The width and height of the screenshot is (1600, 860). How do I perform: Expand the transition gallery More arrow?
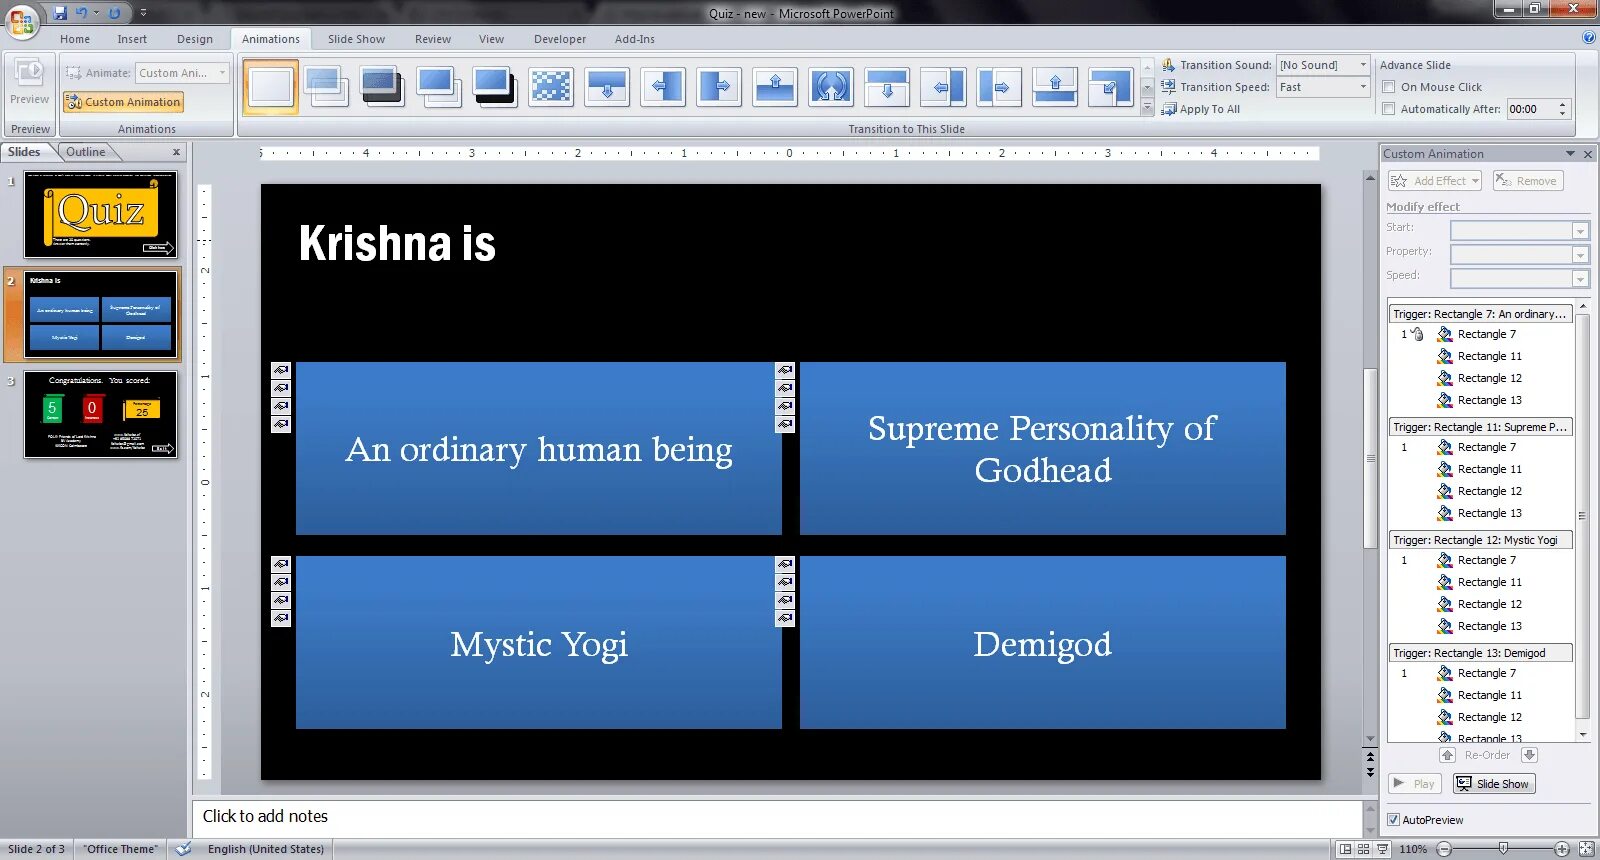(1147, 107)
